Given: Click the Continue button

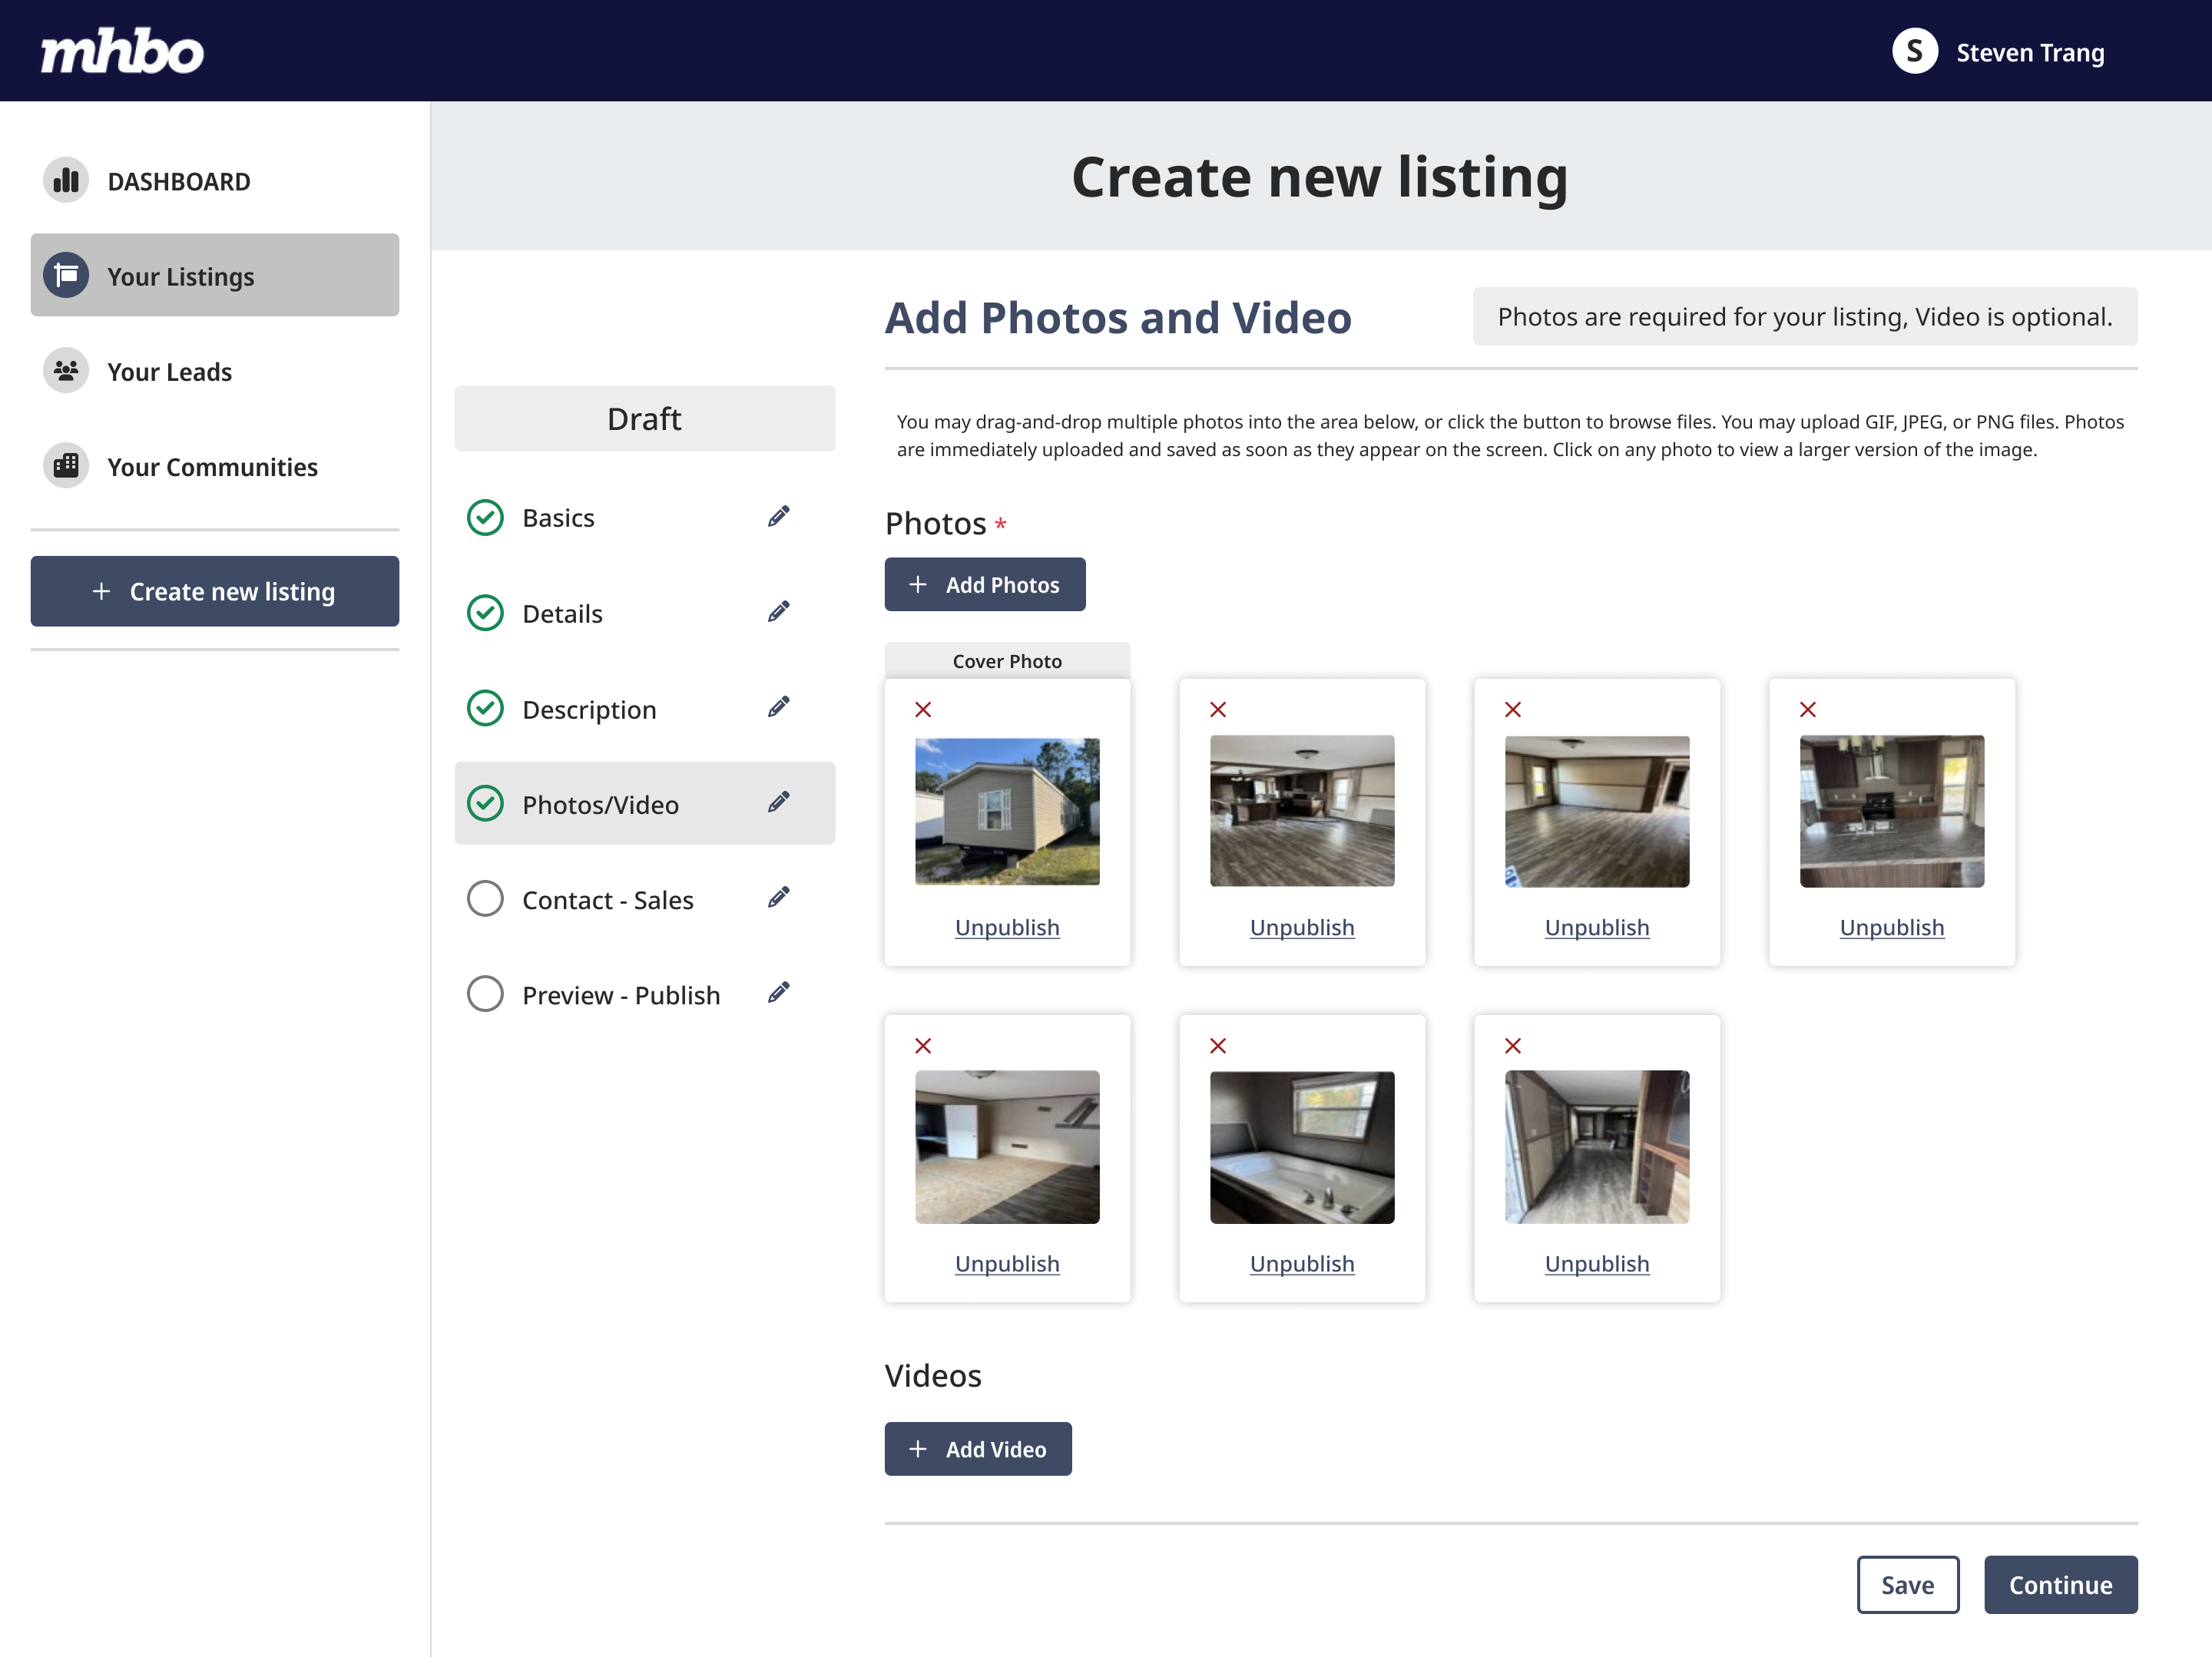Looking at the screenshot, I should coord(2060,1585).
